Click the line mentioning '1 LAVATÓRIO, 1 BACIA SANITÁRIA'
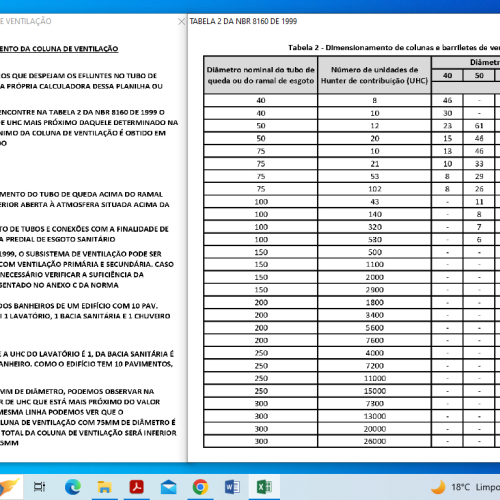500x500 pixels. (x=85, y=316)
